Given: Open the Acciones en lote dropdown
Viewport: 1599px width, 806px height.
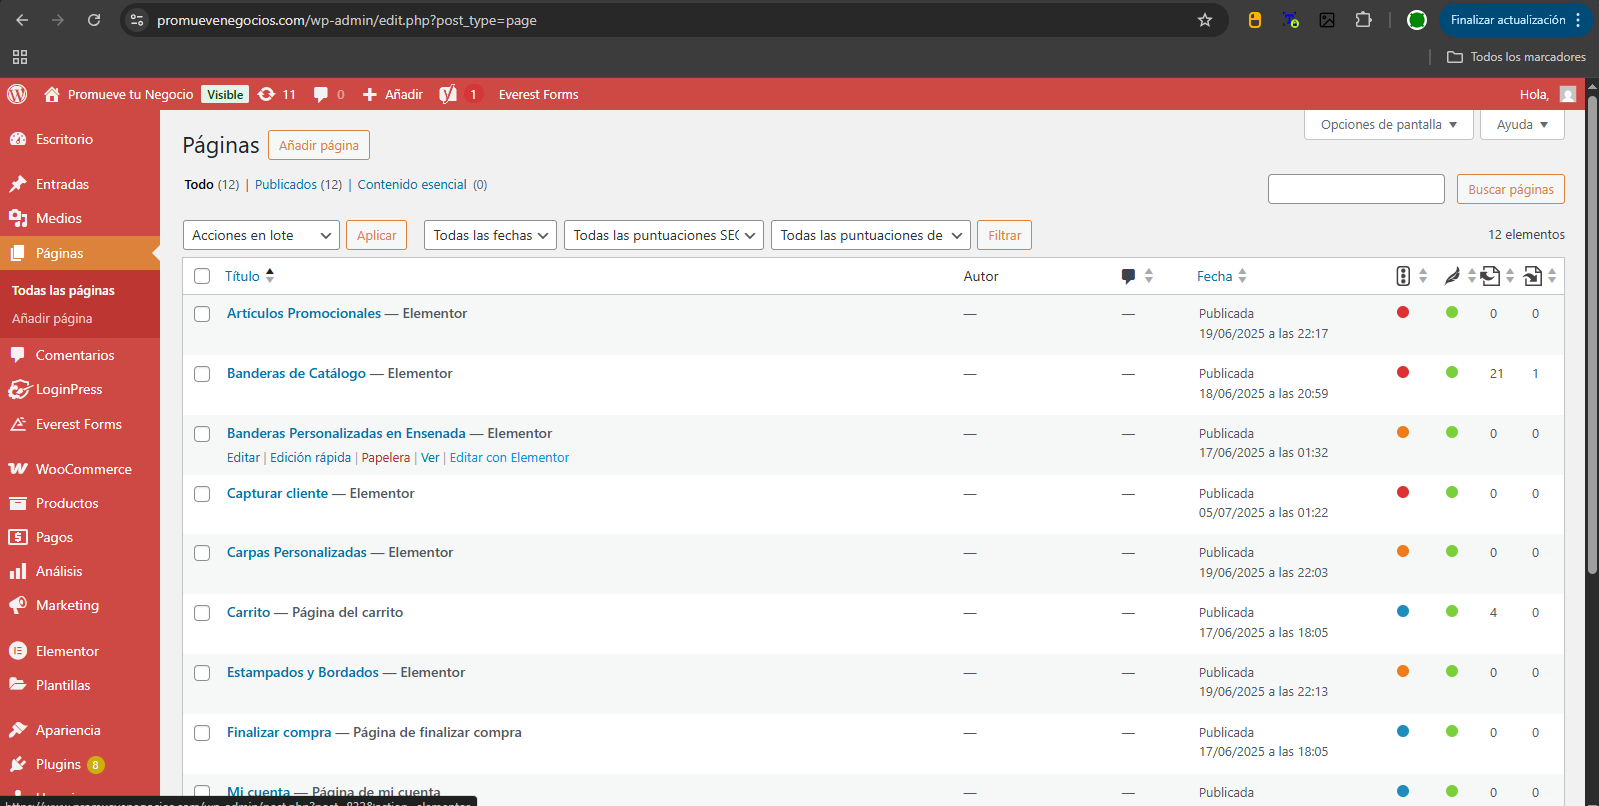Looking at the screenshot, I should click(261, 235).
